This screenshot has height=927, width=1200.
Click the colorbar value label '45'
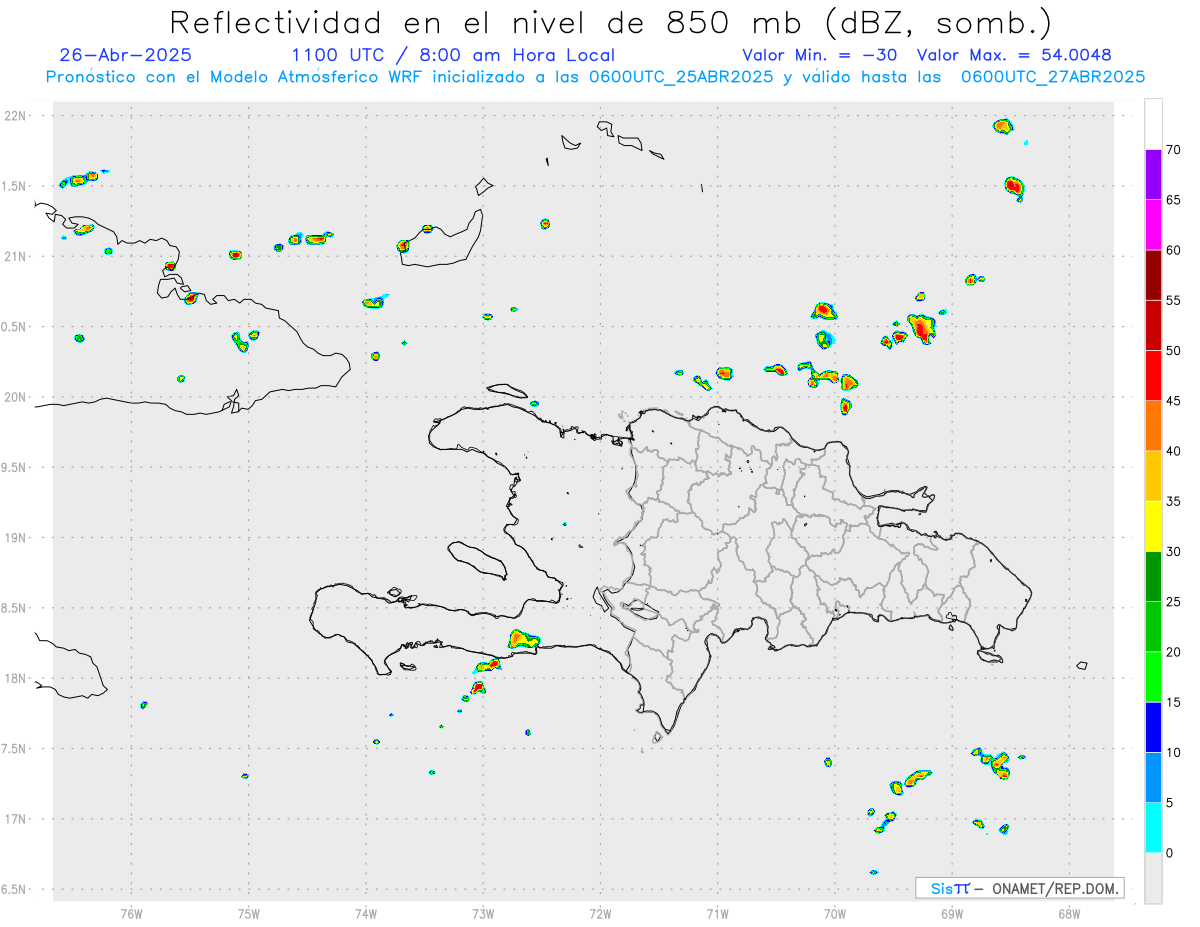pos(1173,401)
